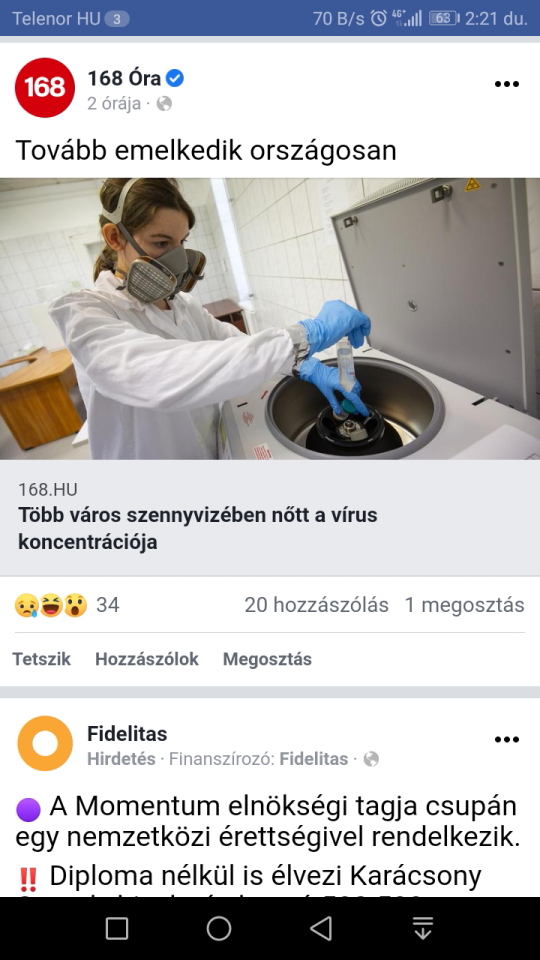Tap the Android recent apps square button
Viewport: 540px width, 960px height.
click(x=117, y=928)
